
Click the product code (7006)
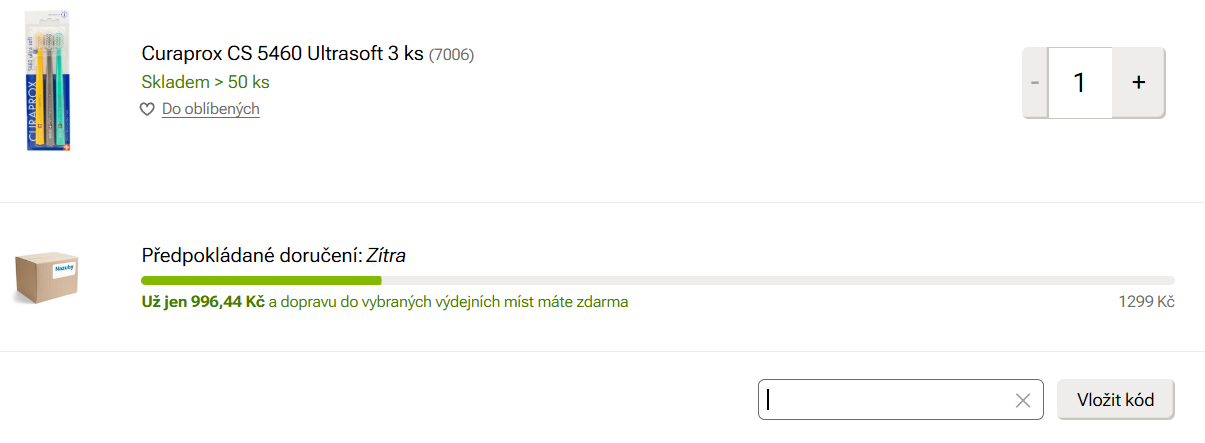(451, 55)
